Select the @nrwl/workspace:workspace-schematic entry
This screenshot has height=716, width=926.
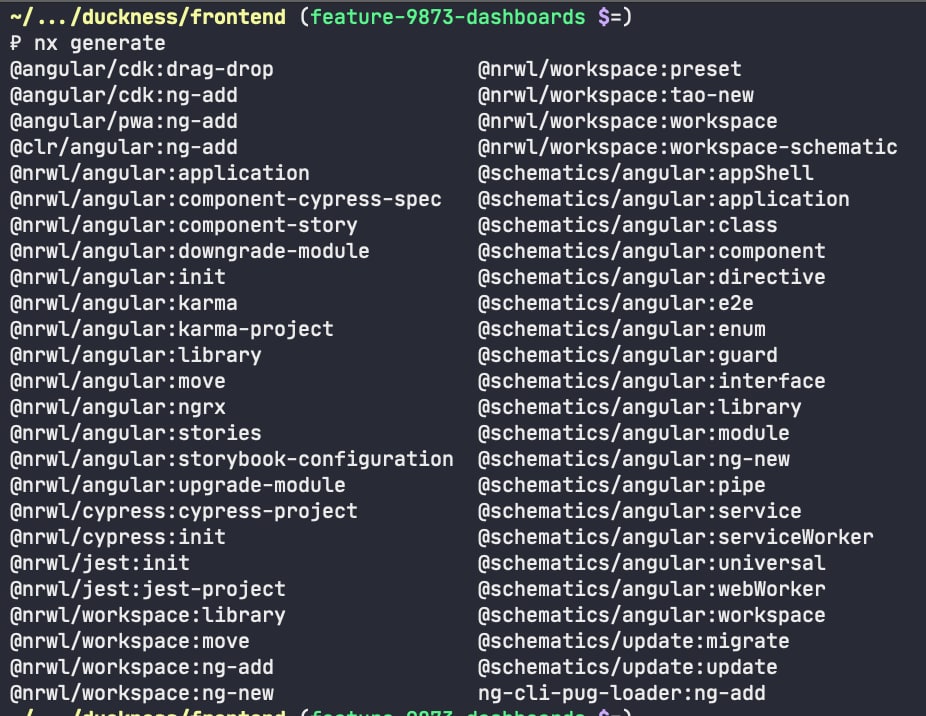(688, 148)
